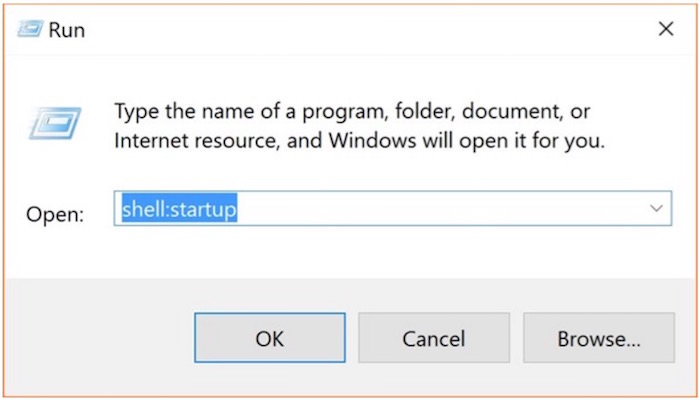Click the large Run icon beside the description
Screen dimensions: 700x401
[52, 122]
